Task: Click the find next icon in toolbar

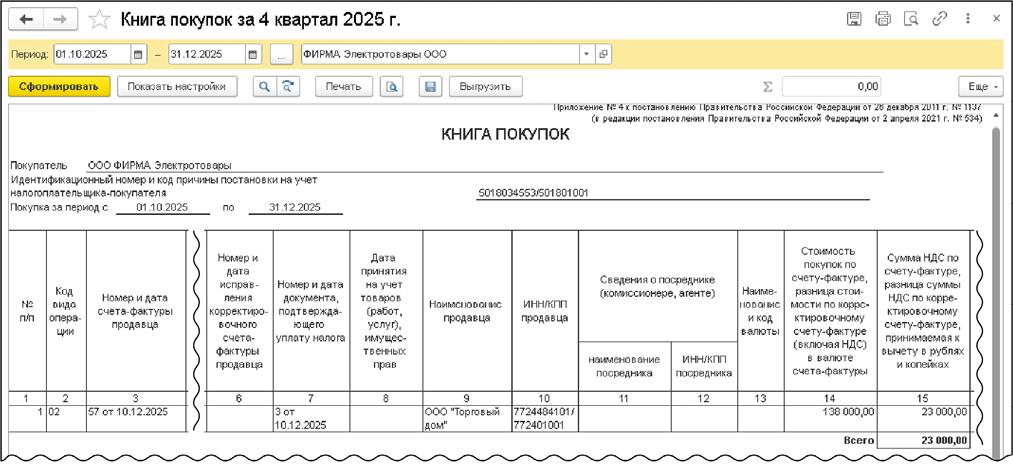Action: [289, 87]
